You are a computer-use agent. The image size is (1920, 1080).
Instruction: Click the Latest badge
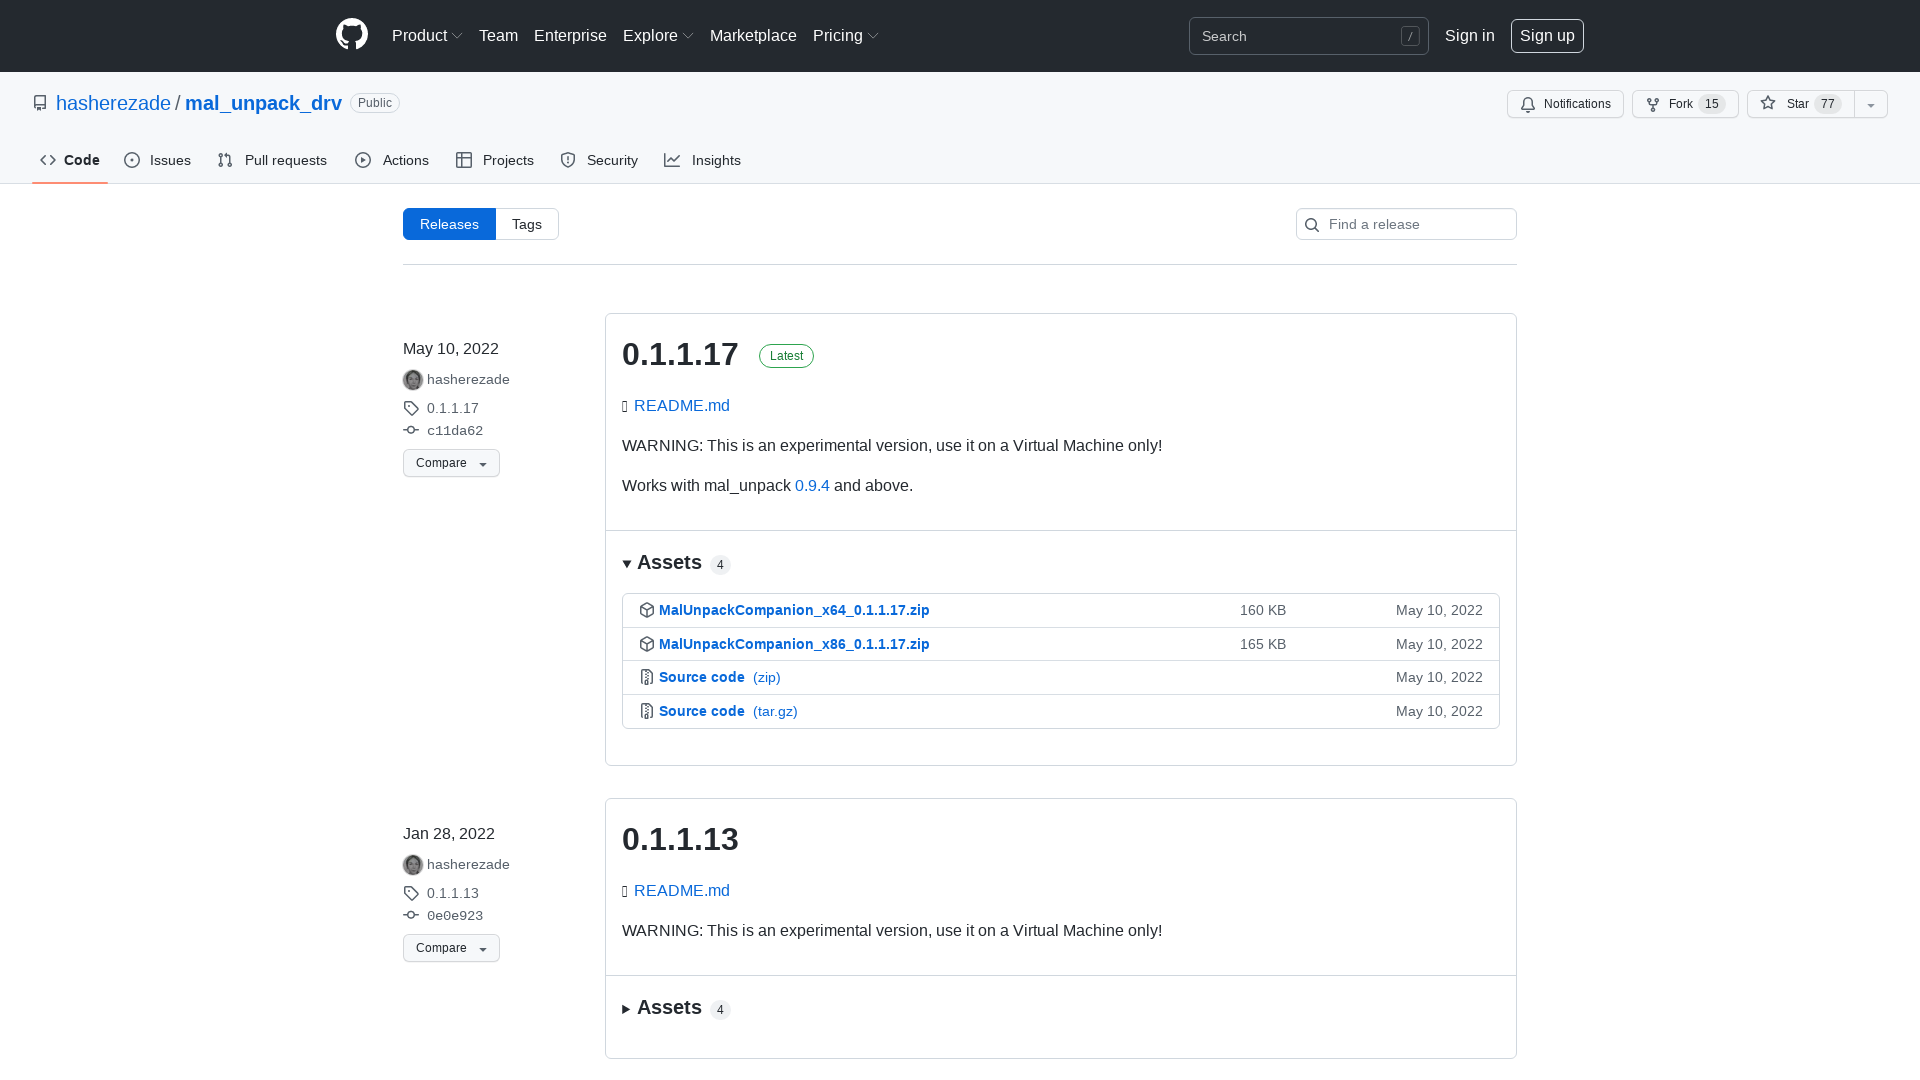click(x=786, y=356)
